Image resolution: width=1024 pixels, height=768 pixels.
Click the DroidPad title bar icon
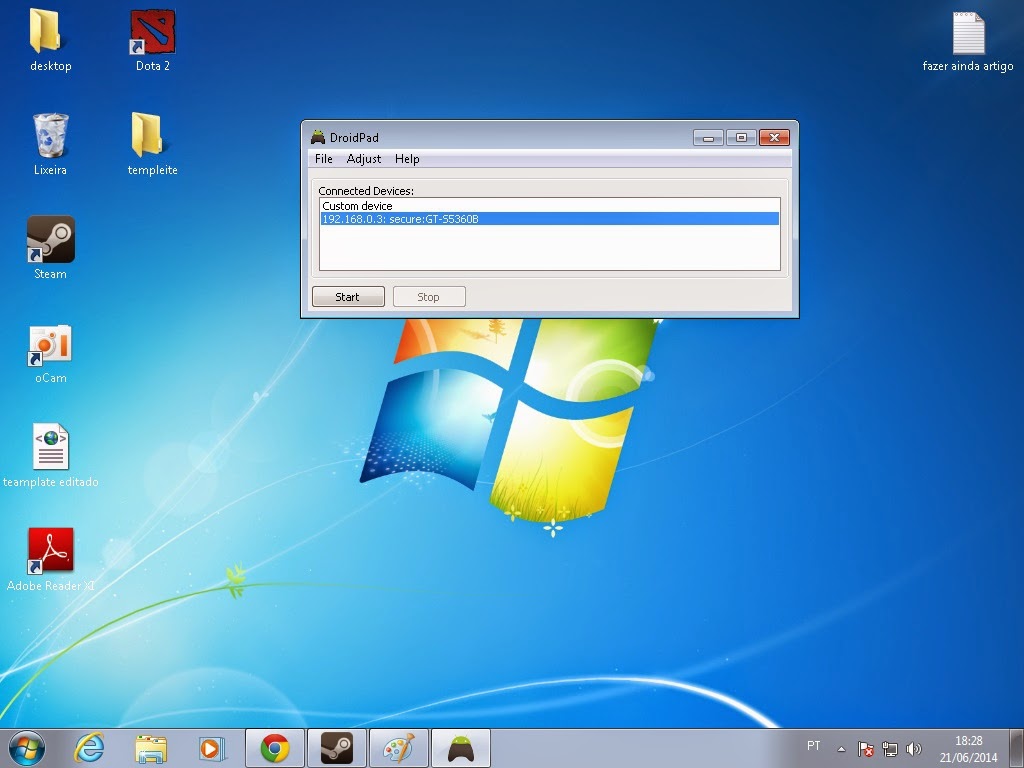click(318, 137)
